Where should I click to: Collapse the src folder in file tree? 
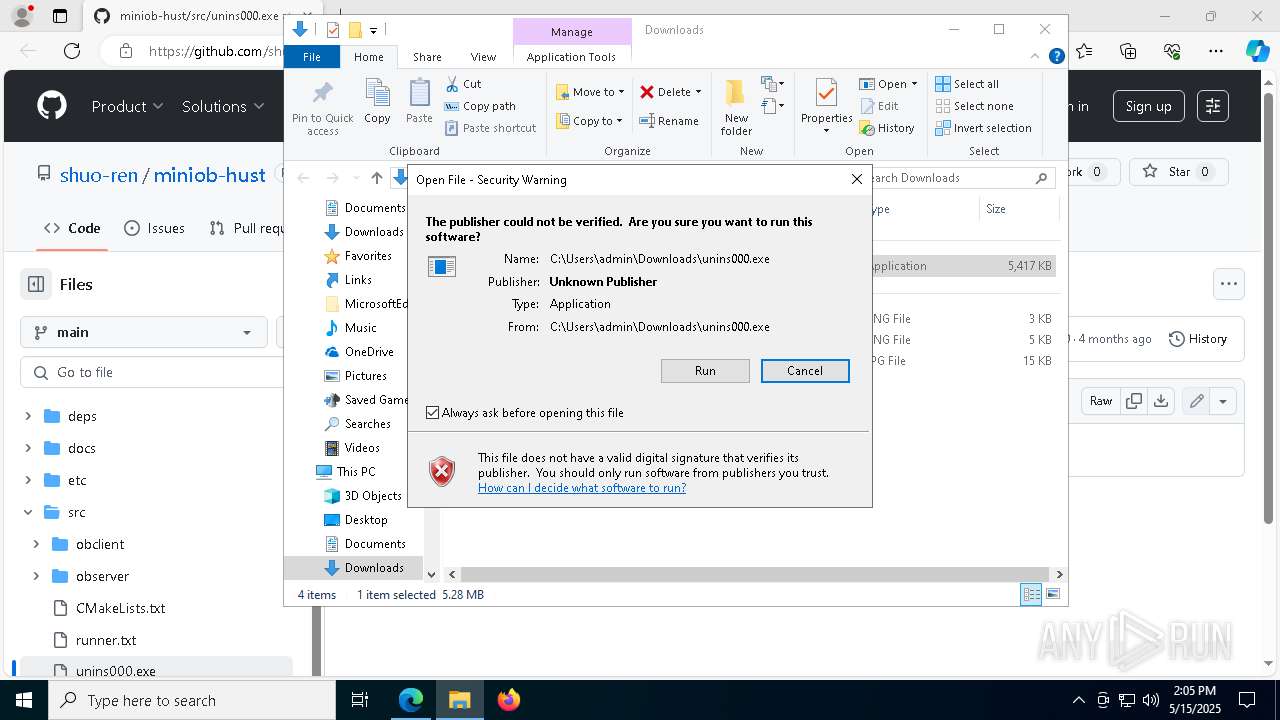coord(28,512)
